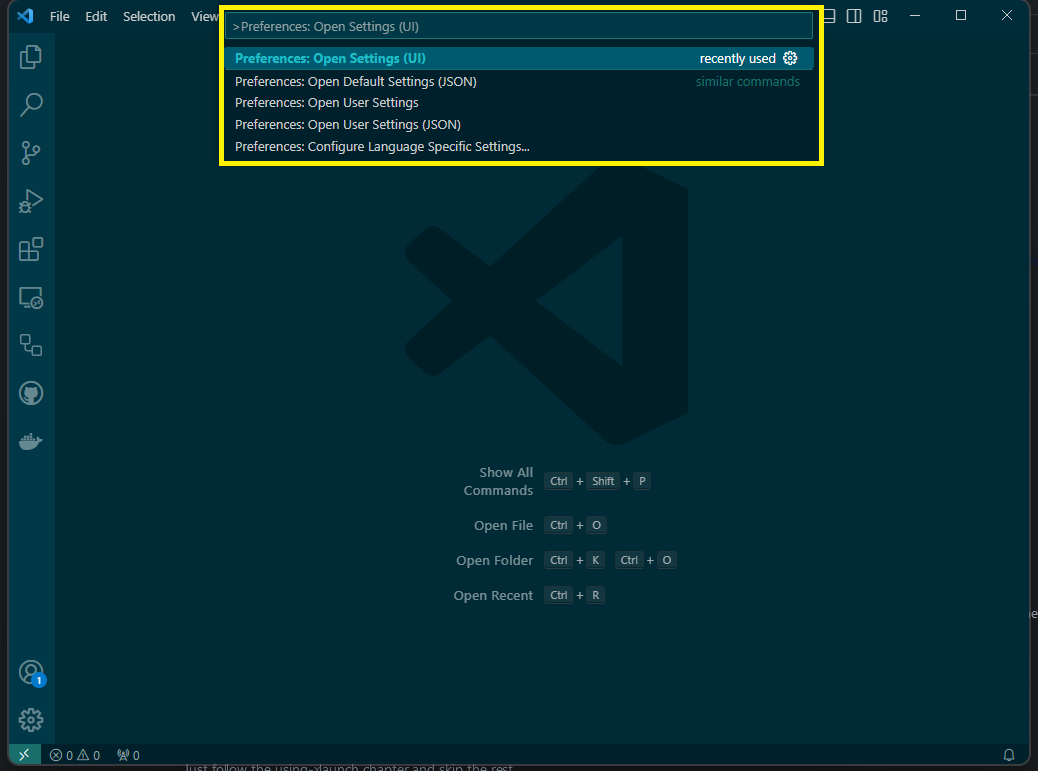1038x771 pixels.
Task: Open the GitHub view in the activity bar
Action: click(x=31, y=393)
